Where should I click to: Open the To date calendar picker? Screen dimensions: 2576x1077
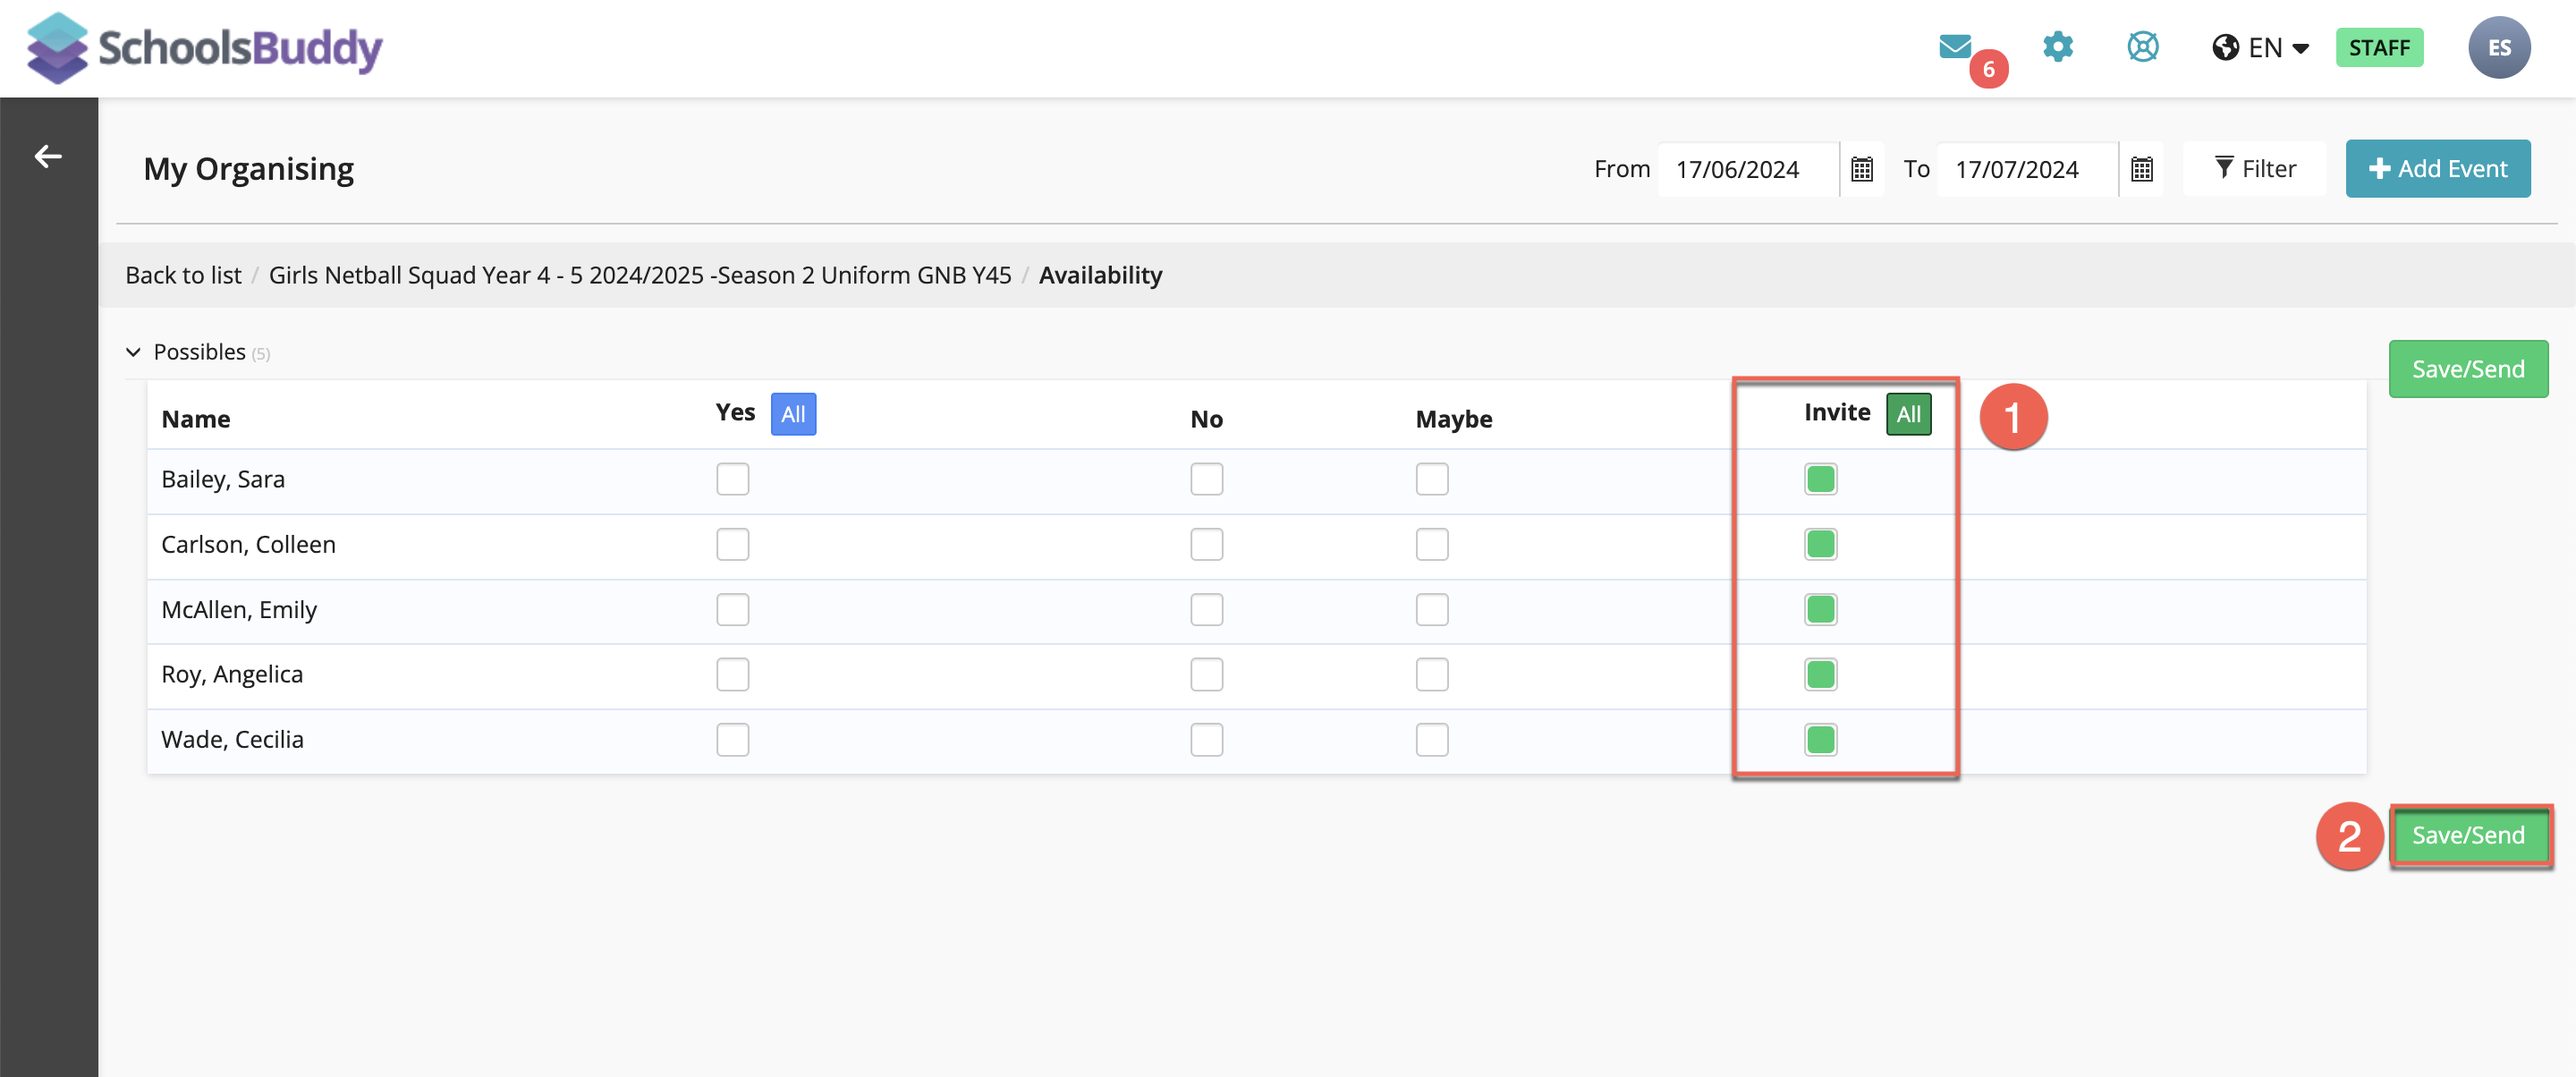pos(2142,169)
